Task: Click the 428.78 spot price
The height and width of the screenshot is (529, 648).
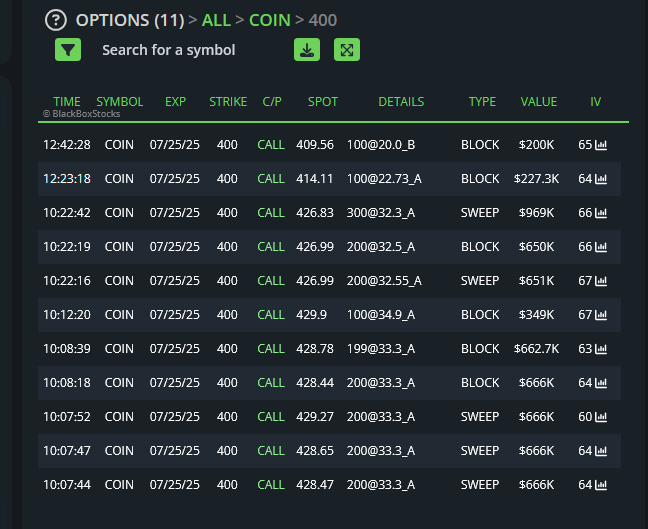Action: point(315,349)
